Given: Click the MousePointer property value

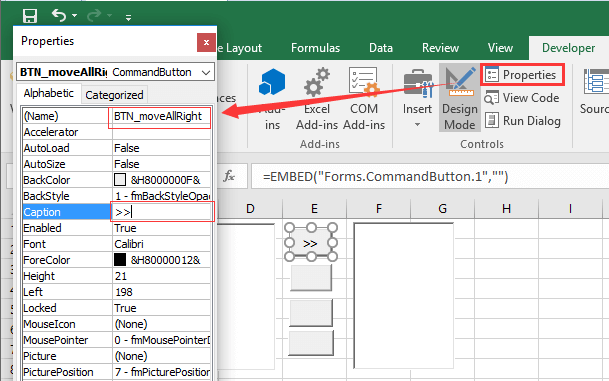Looking at the screenshot, I should pos(161,340).
